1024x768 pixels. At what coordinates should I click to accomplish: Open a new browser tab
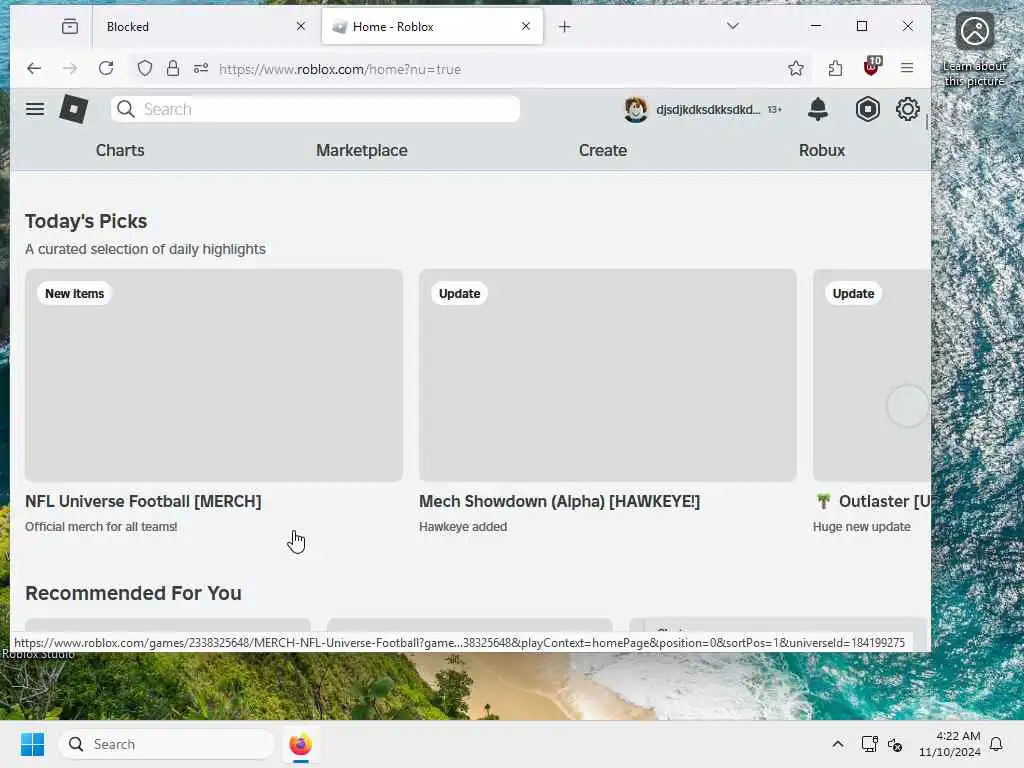point(565,27)
